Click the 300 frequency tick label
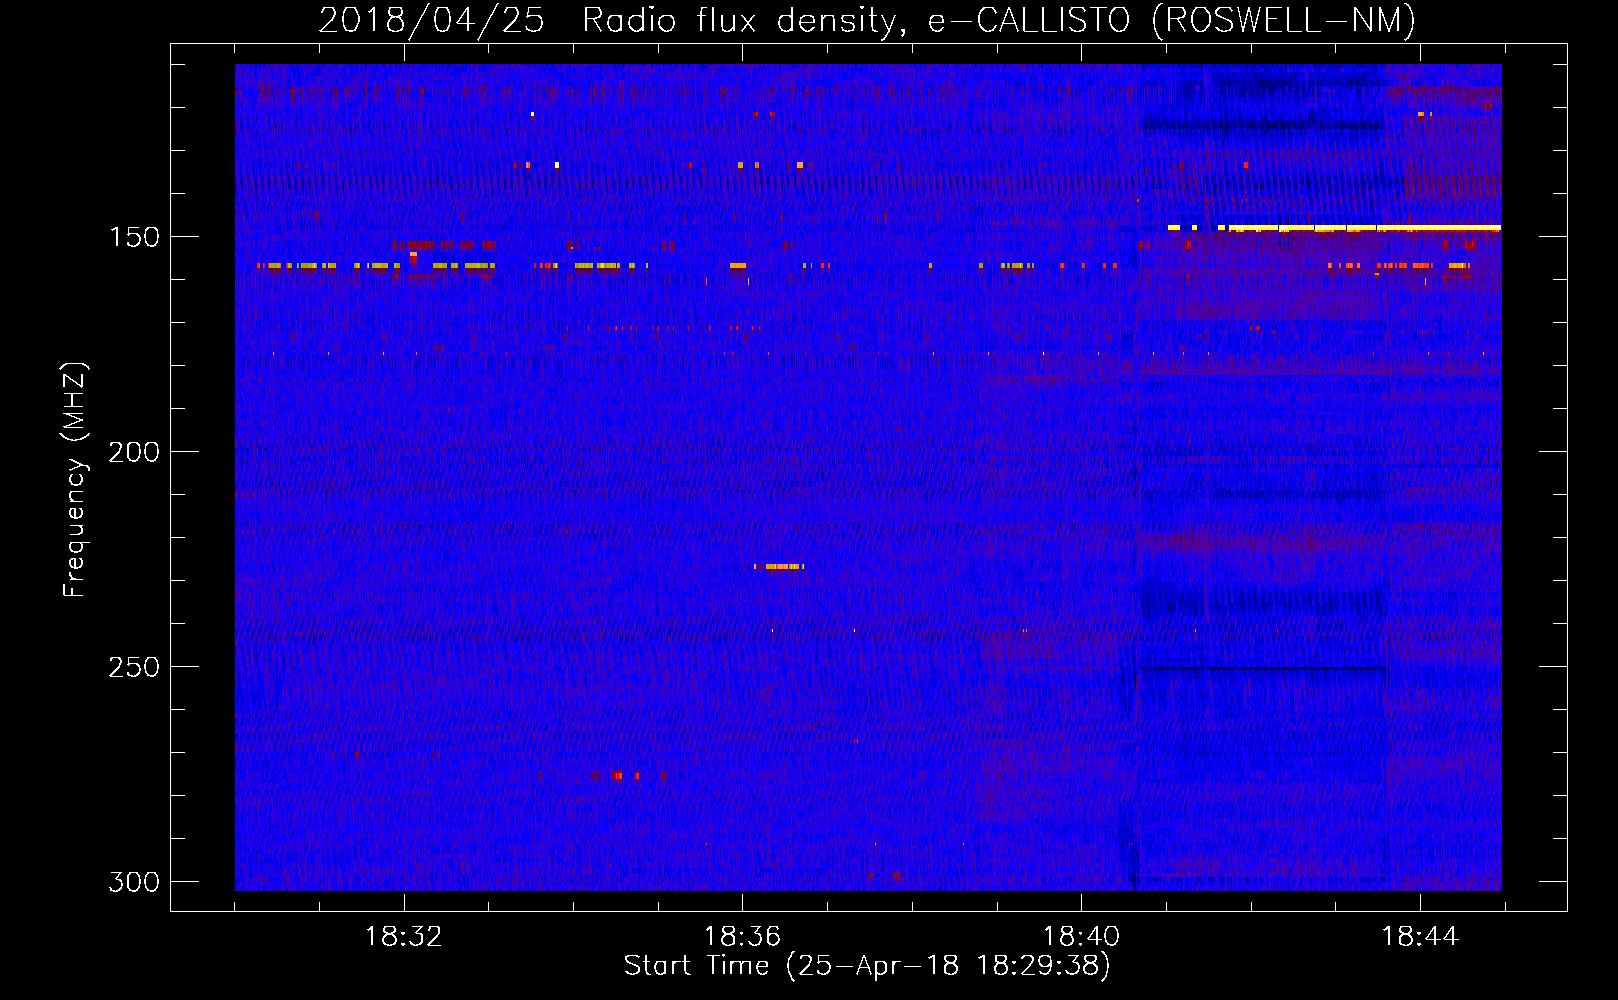Viewport: 1618px width, 1000px height. [x=134, y=882]
